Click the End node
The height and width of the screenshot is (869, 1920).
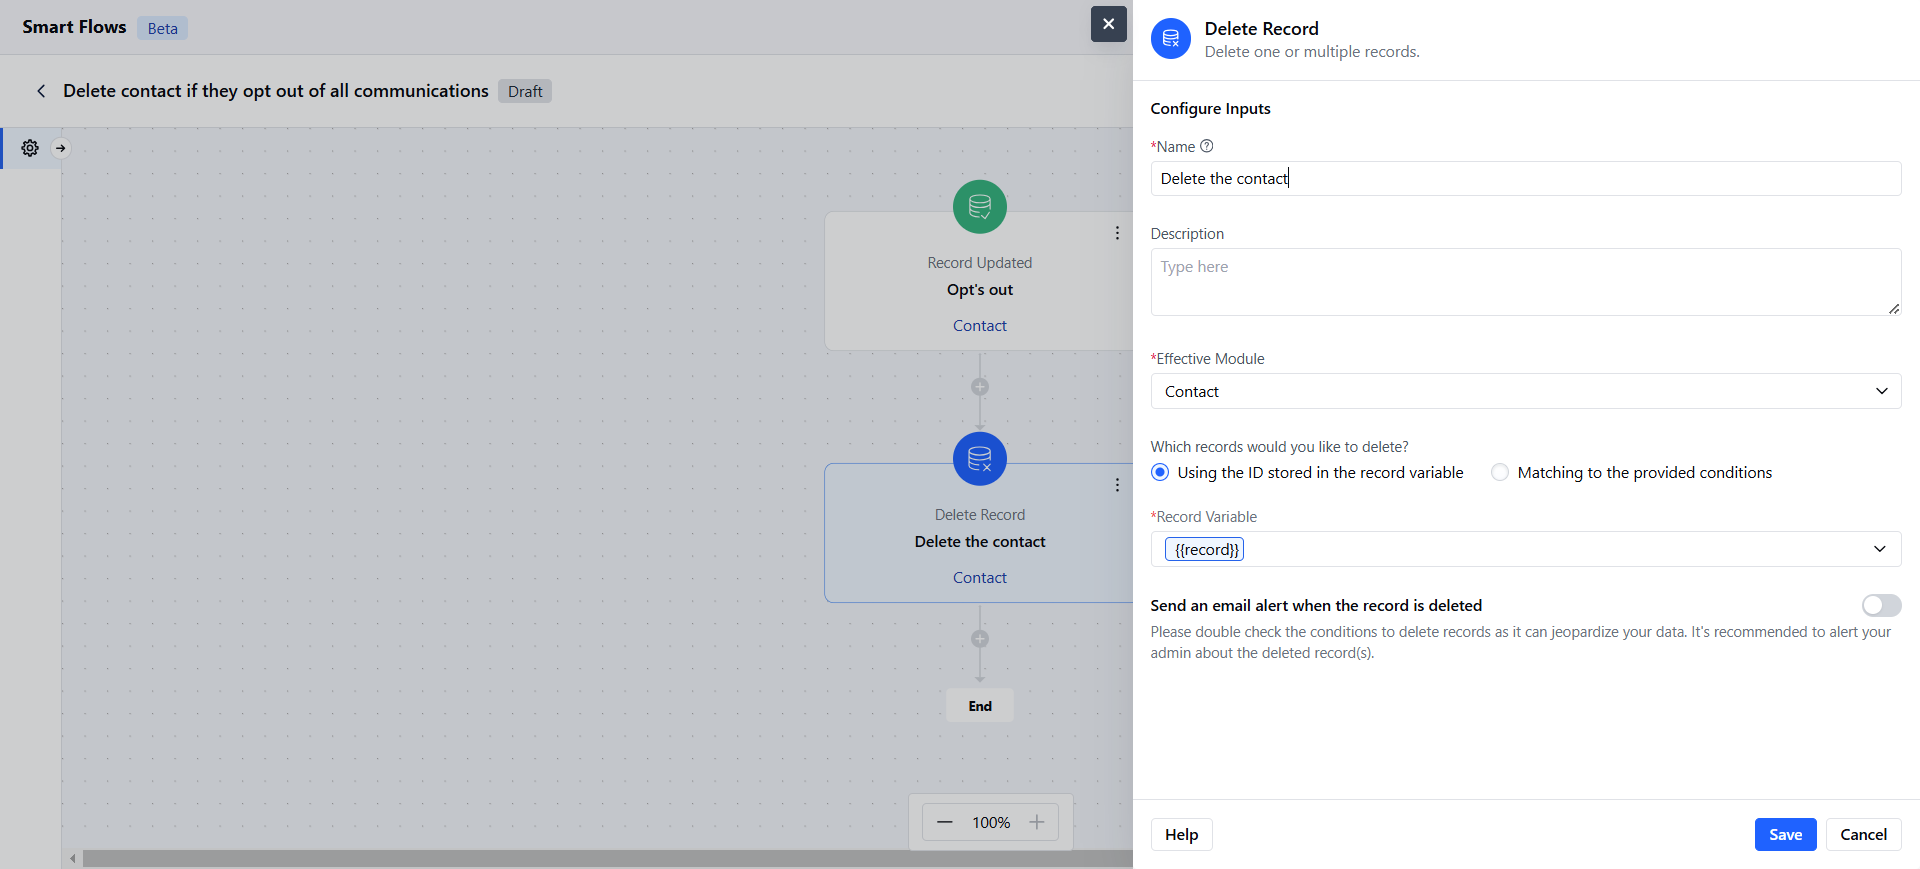[x=980, y=706]
